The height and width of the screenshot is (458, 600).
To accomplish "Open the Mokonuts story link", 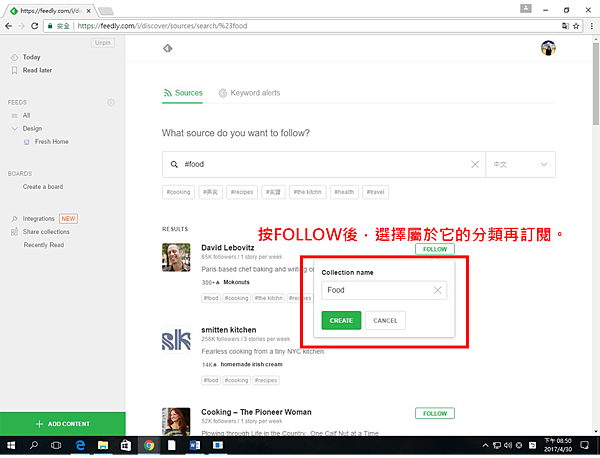I will point(236,282).
